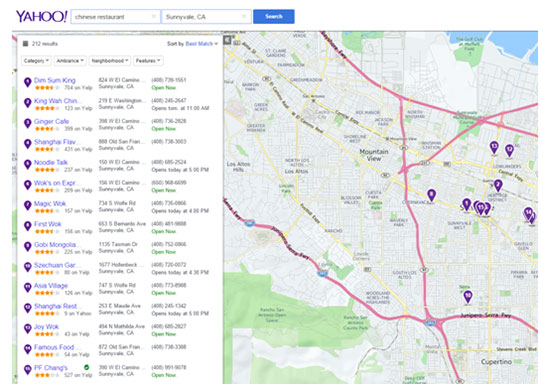Open the Ambiance filter dropdown
Screen dimensions: 540x384
click(70, 61)
